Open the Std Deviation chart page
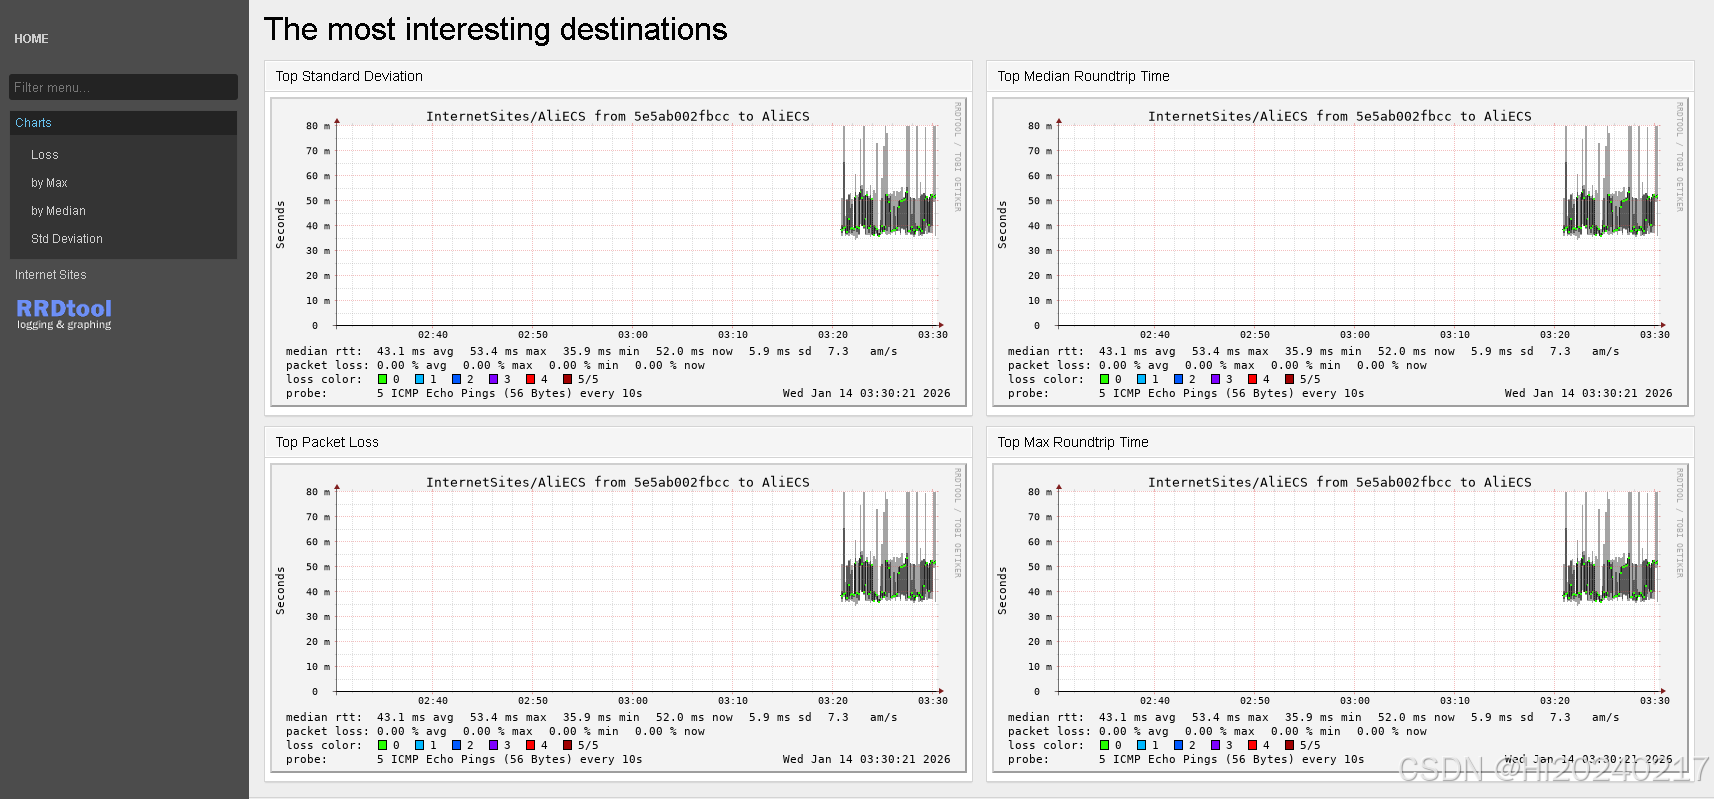The width and height of the screenshot is (1714, 799). tap(67, 239)
